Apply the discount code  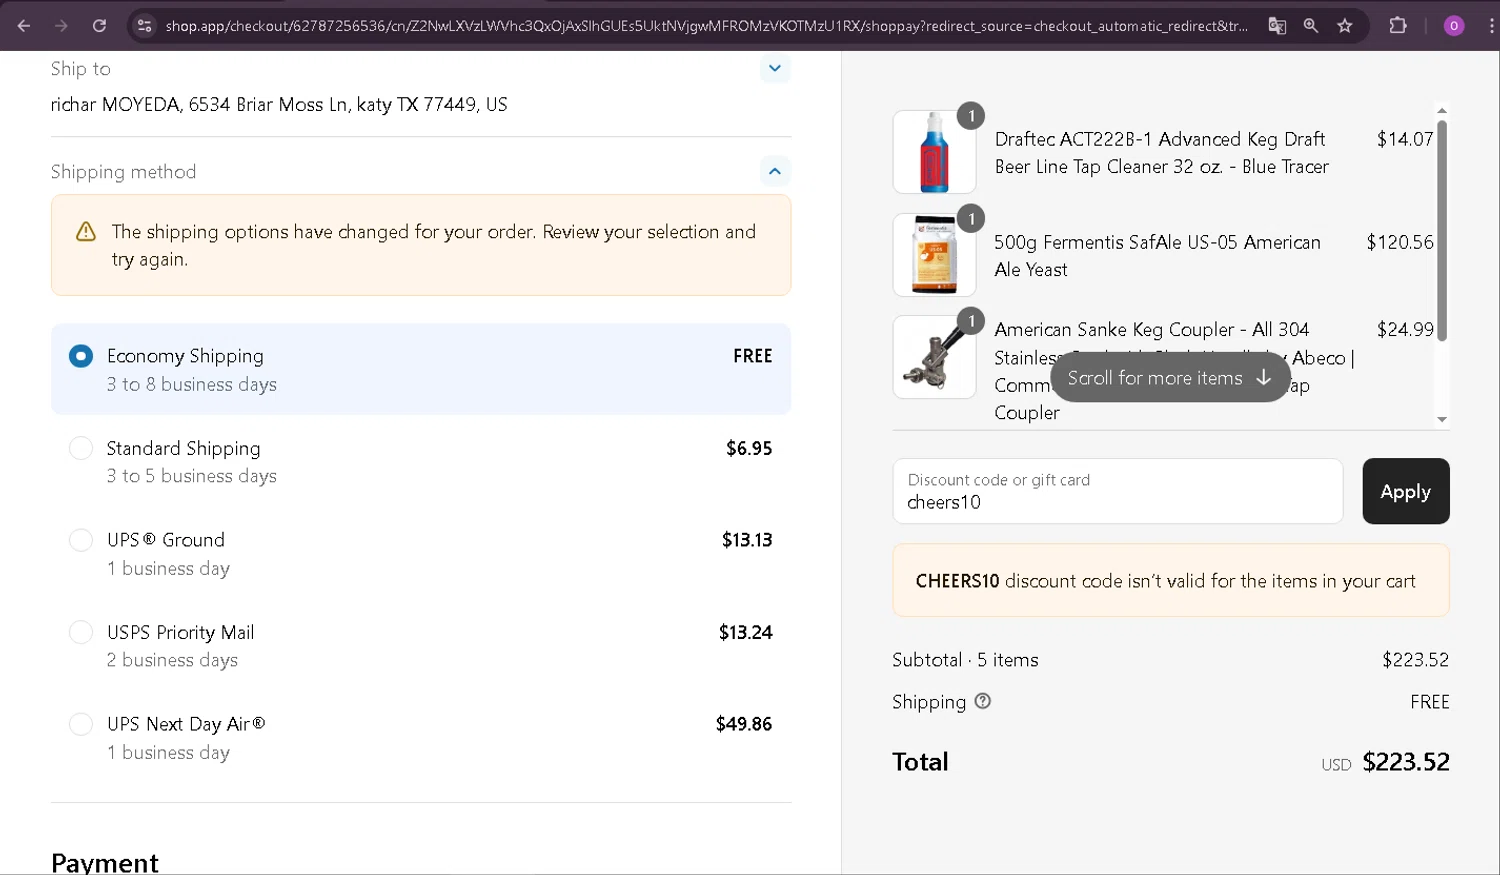[1405, 491]
